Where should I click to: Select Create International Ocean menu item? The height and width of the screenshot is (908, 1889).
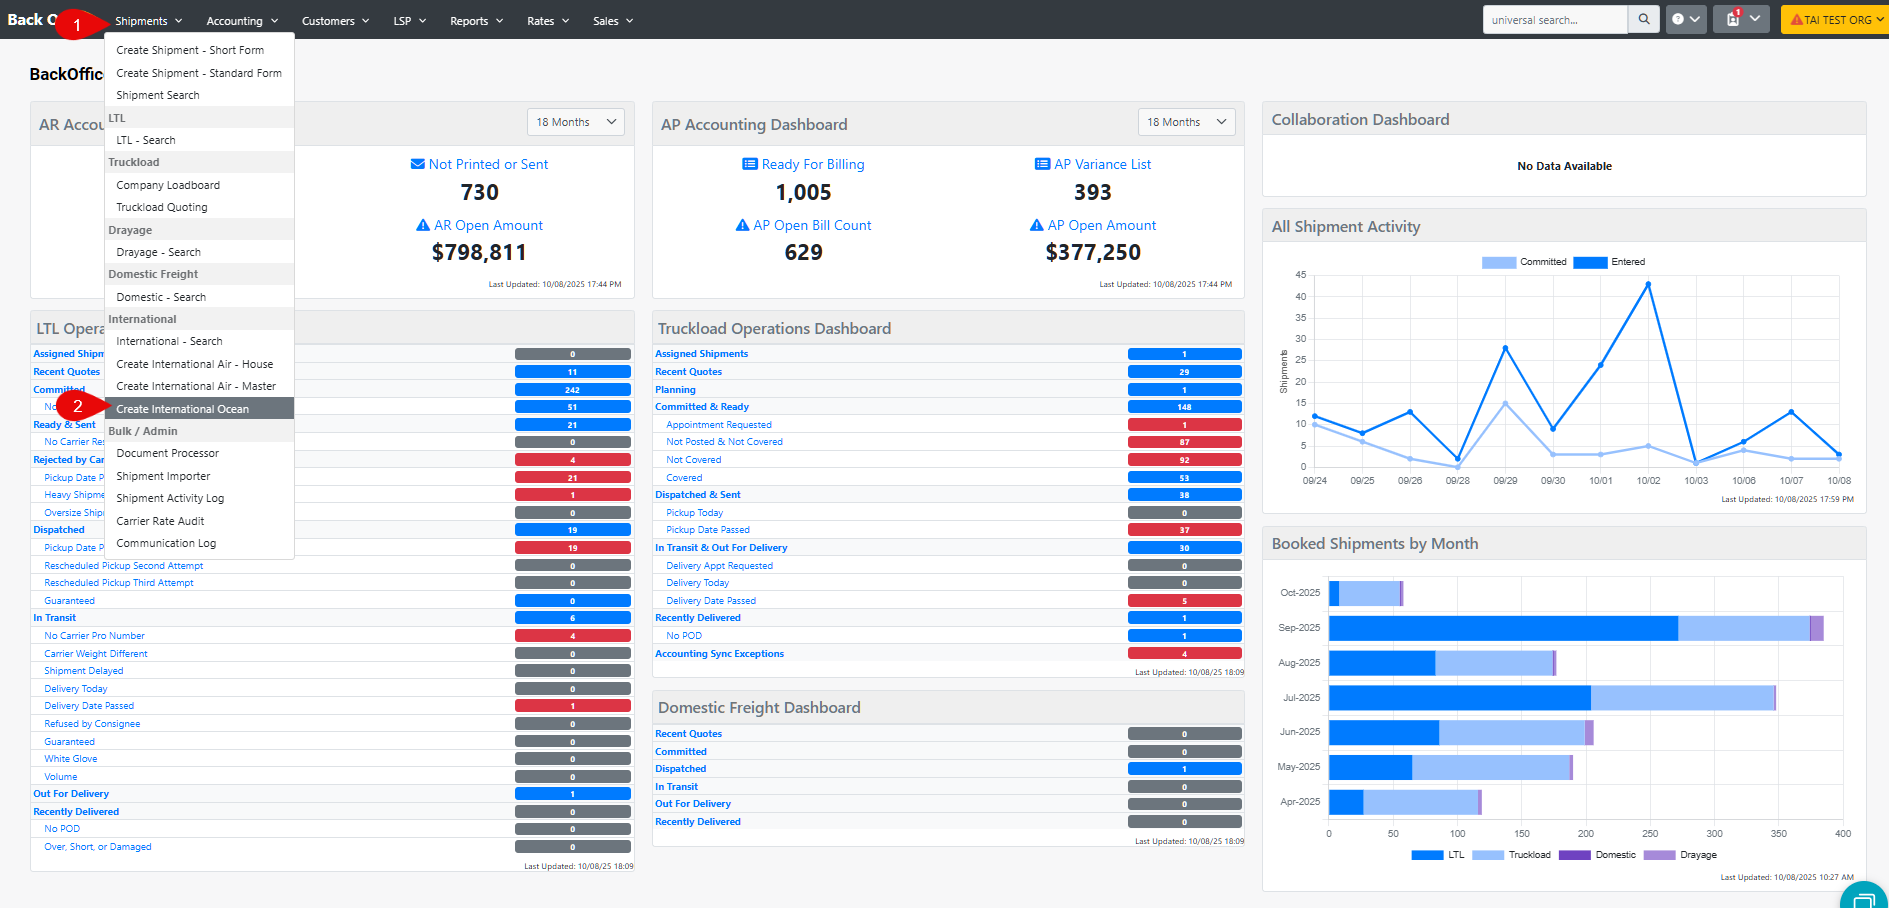pos(183,409)
